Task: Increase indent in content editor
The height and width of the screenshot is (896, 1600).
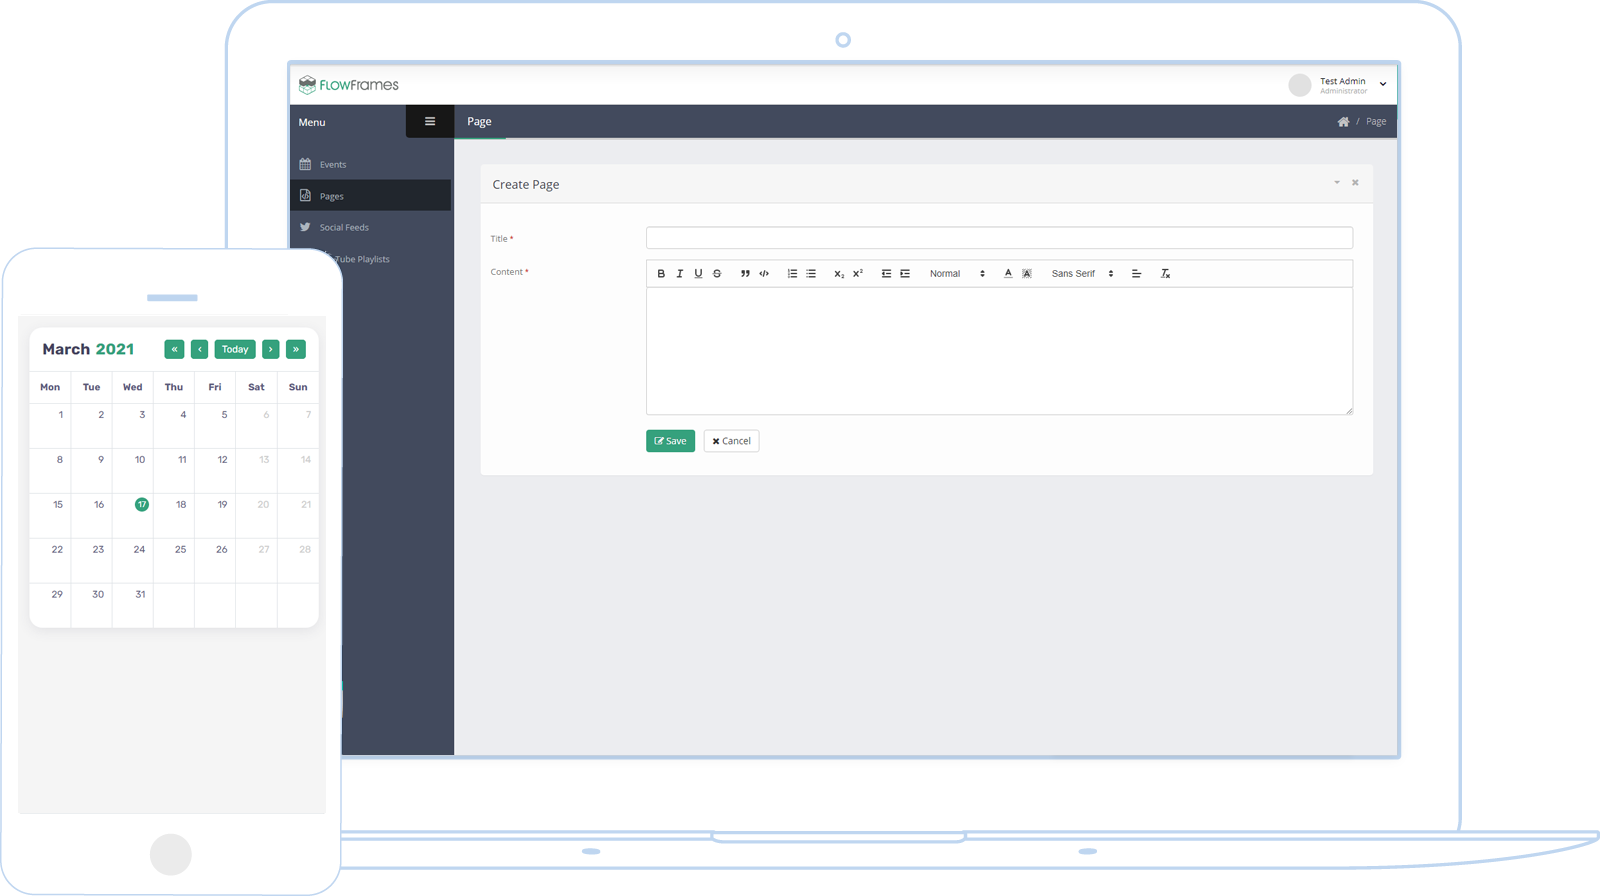Action: (905, 274)
